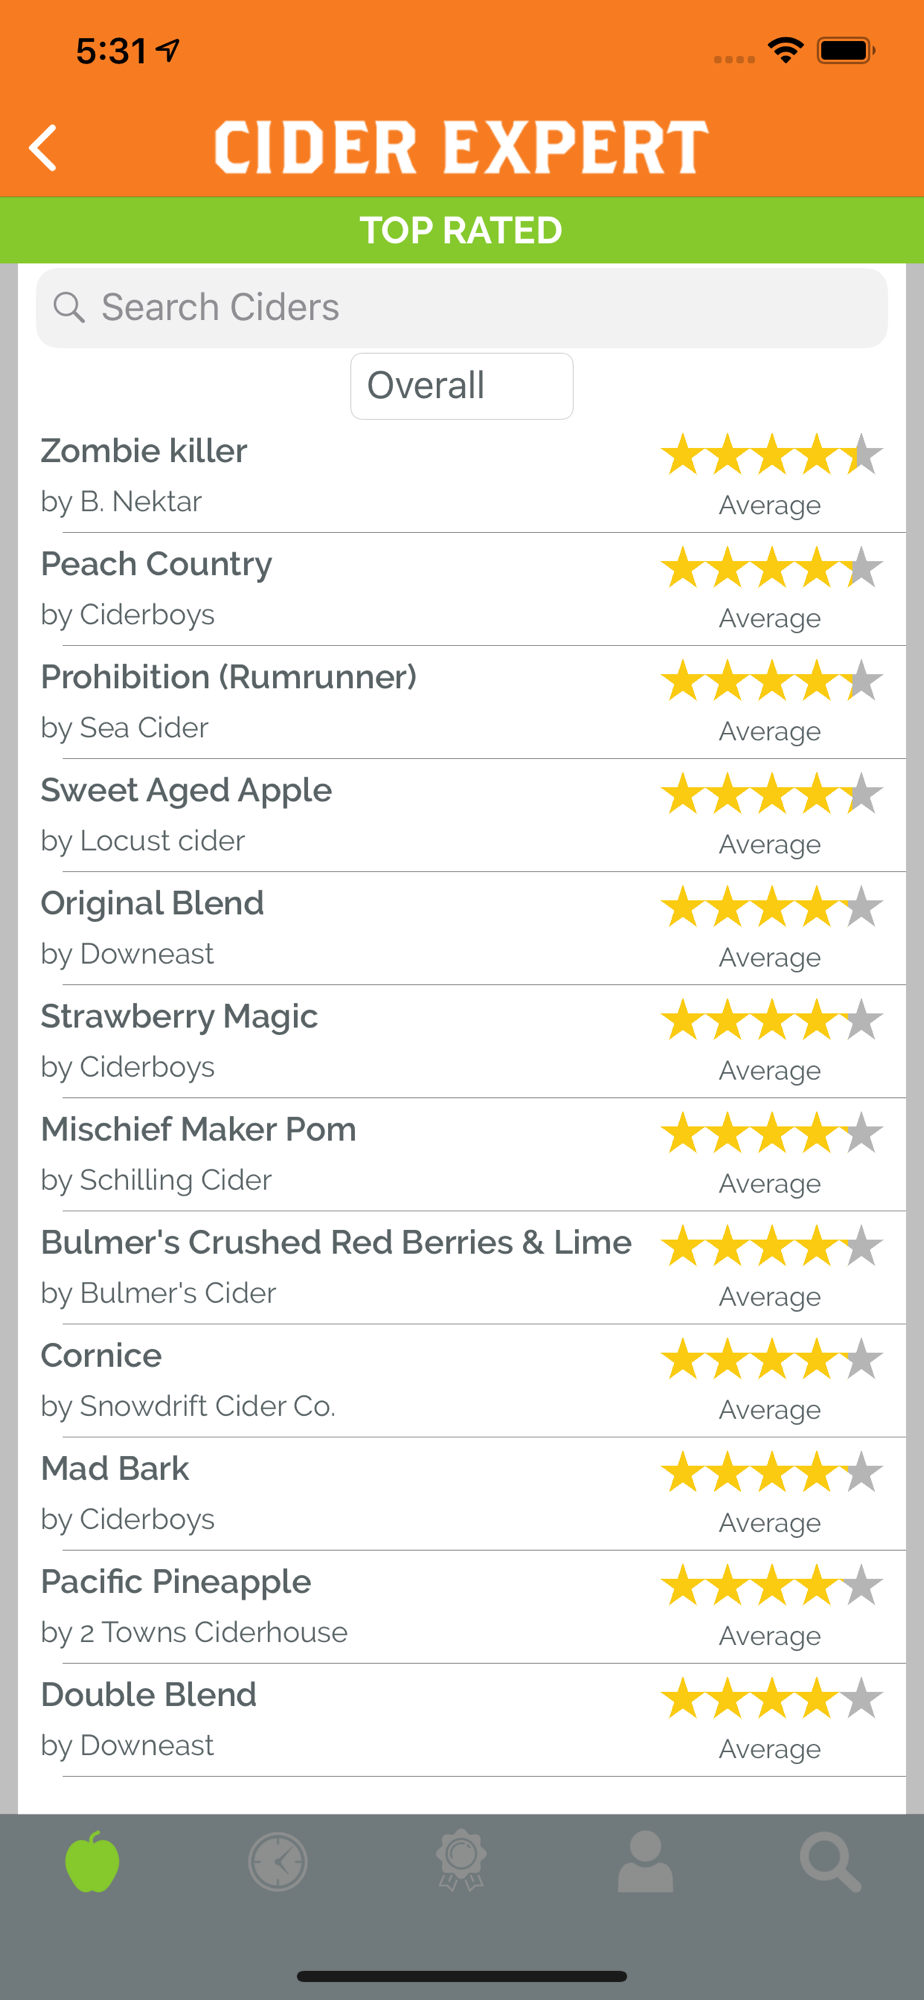
Task: Select Sweet Aged Apple entry
Action: click(462, 815)
